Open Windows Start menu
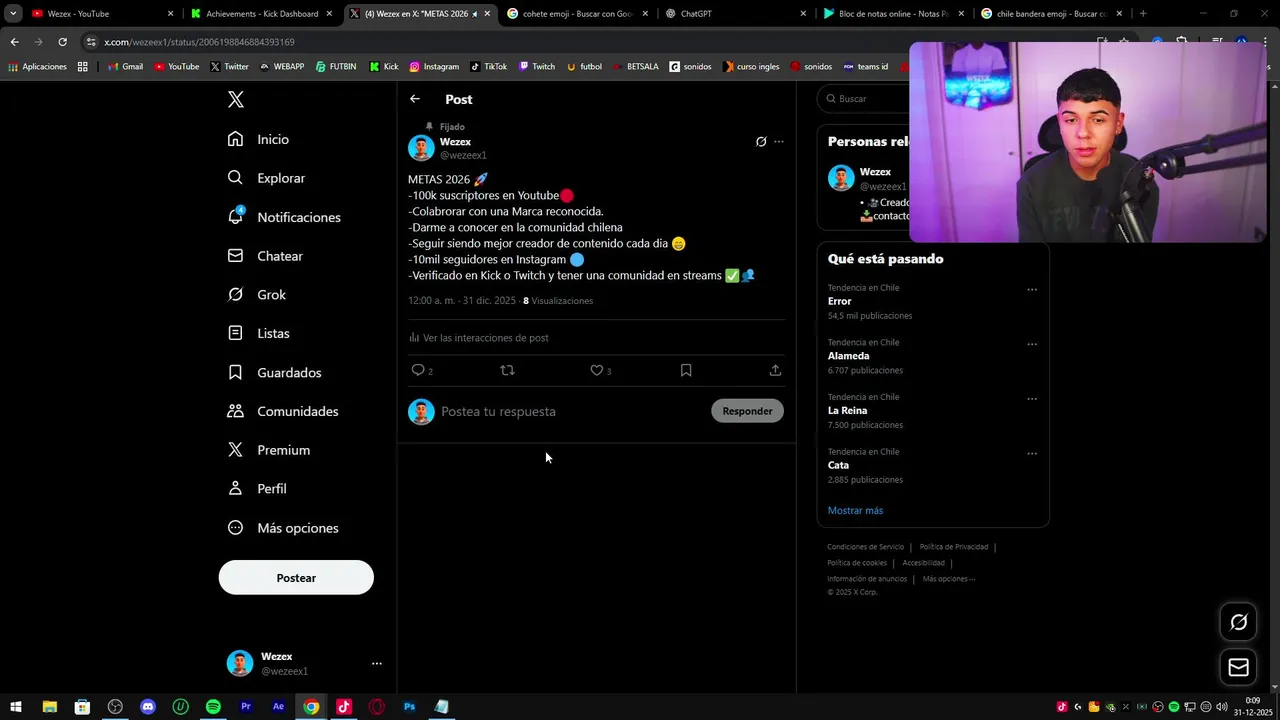The height and width of the screenshot is (720, 1280). click(16, 707)
